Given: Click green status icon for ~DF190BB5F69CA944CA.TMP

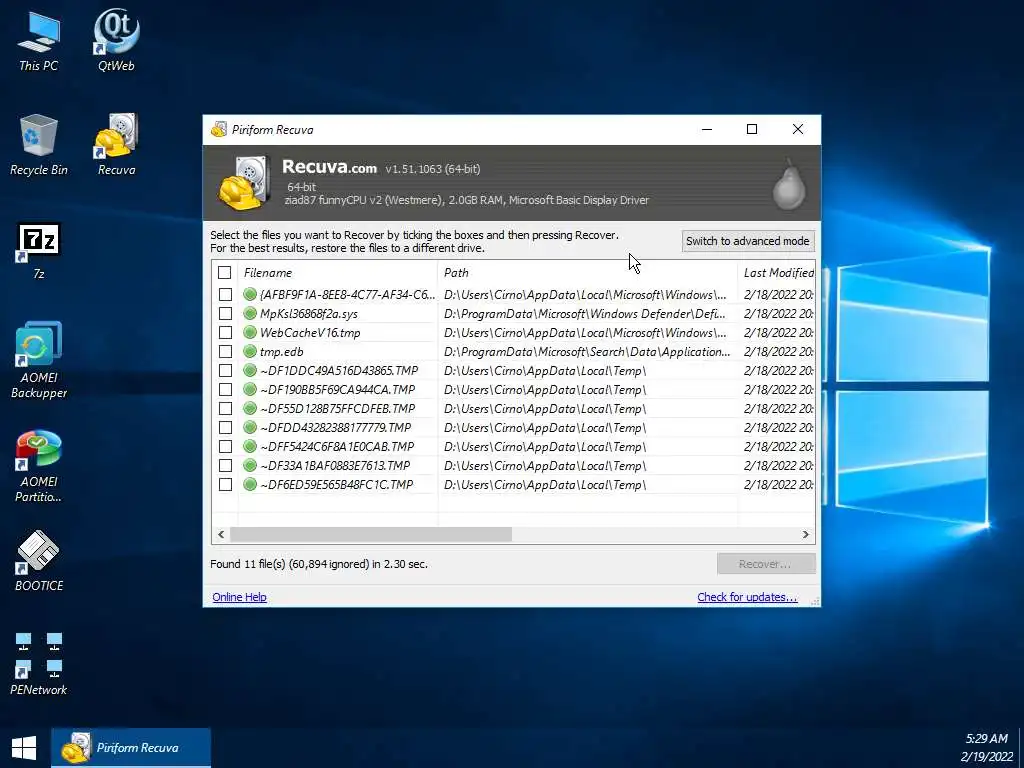Looking at the screenshot, I should pyautogui.click(x=249, y=389).
